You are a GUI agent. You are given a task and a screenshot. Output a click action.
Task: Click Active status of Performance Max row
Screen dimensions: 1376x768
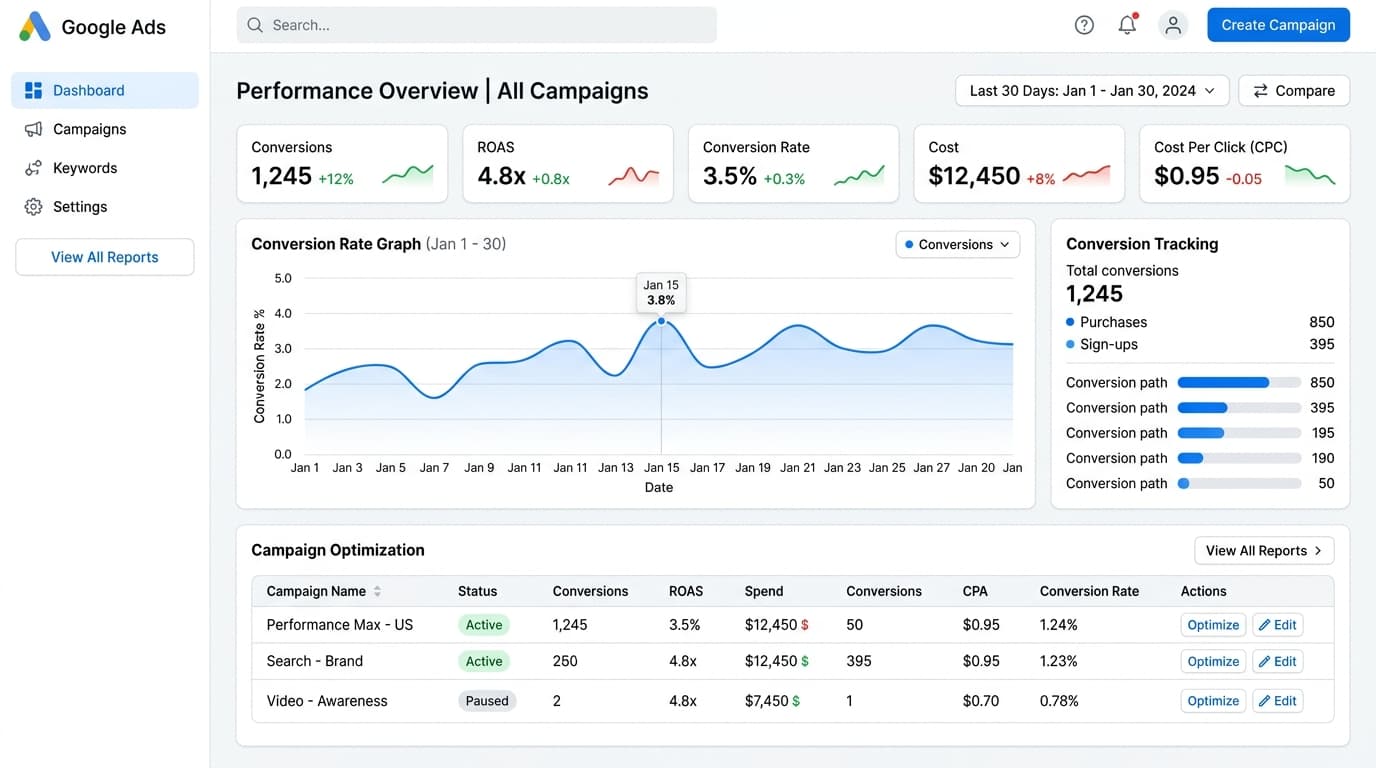pyautogui.click(x=484, y=625)
